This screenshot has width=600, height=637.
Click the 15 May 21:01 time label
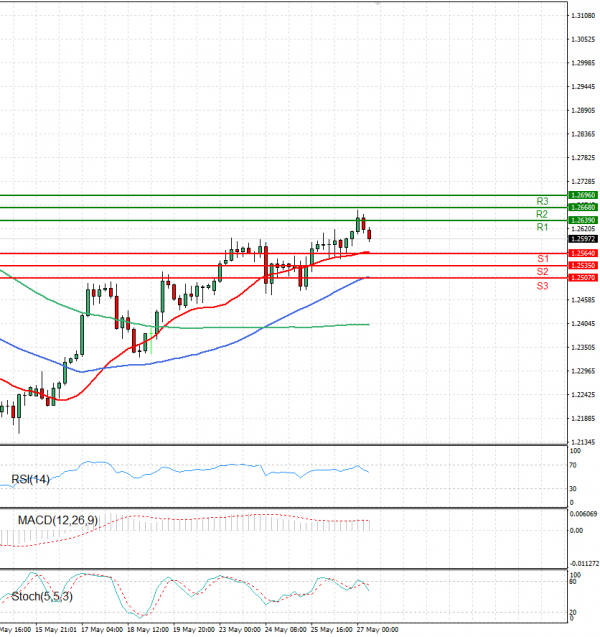click(56, 630)
